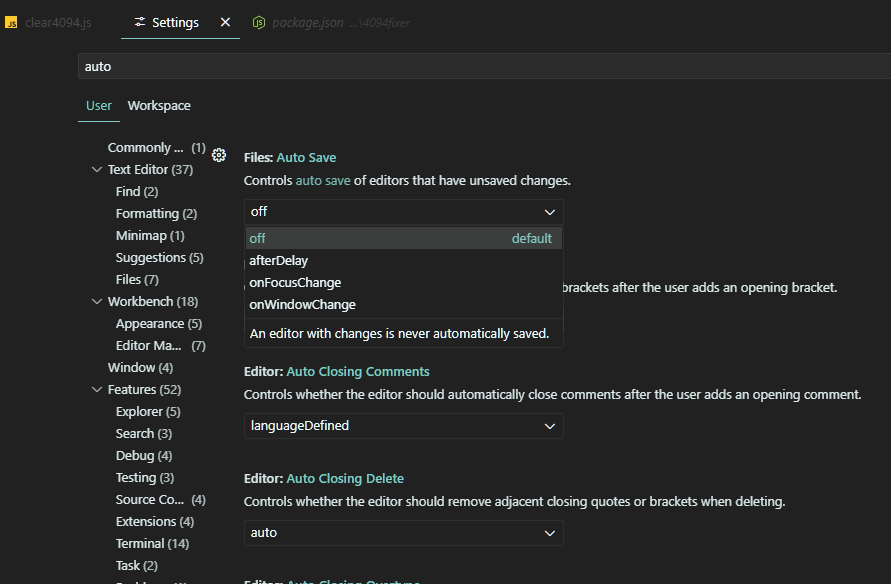
Task: Select Extensions (4) in settings tree
Action: [x=155, y=522]
